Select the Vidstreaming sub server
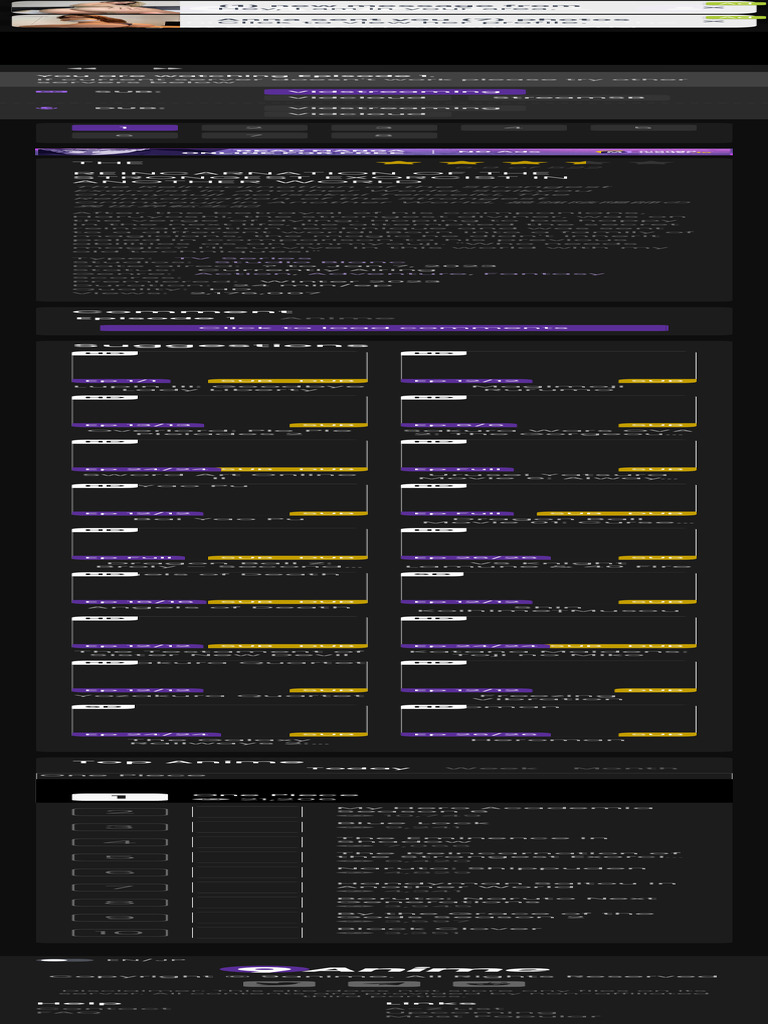 click(394, 92)
